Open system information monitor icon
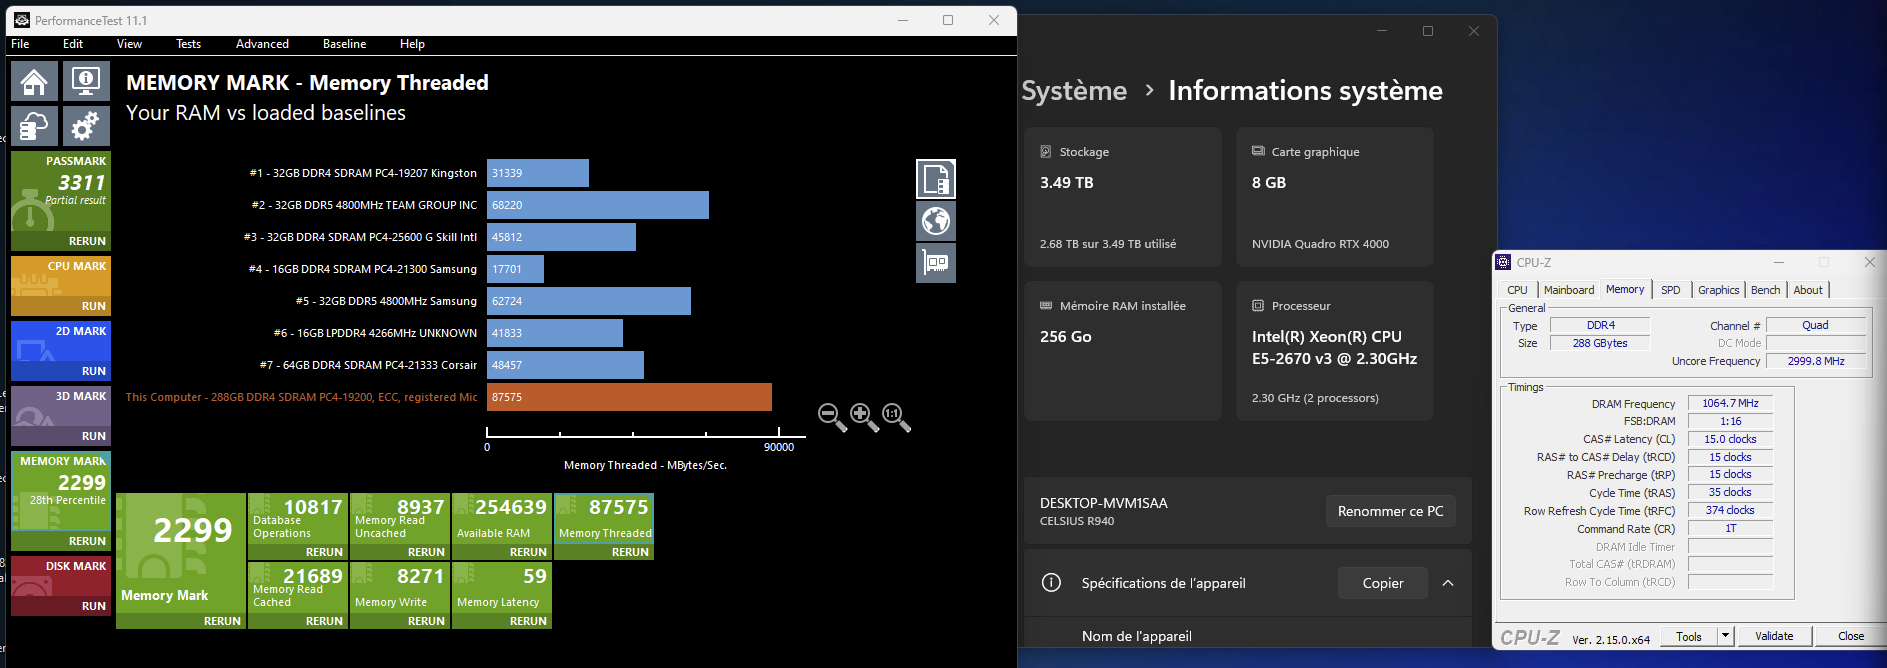 (86, 82)
